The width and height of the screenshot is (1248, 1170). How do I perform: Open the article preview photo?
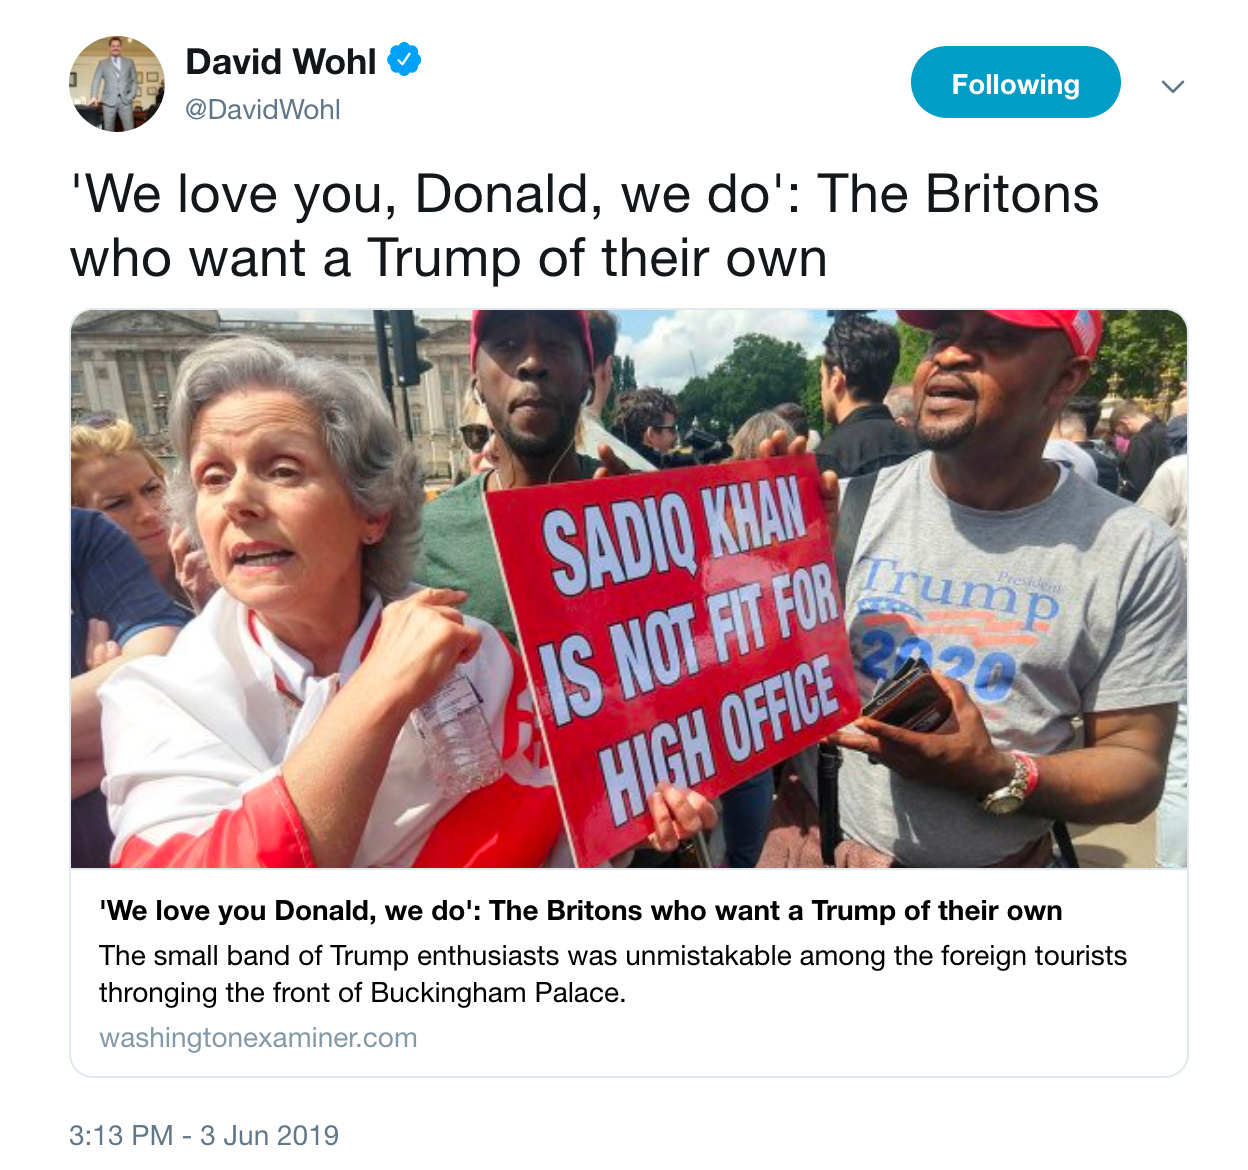[x=628, y=589]
